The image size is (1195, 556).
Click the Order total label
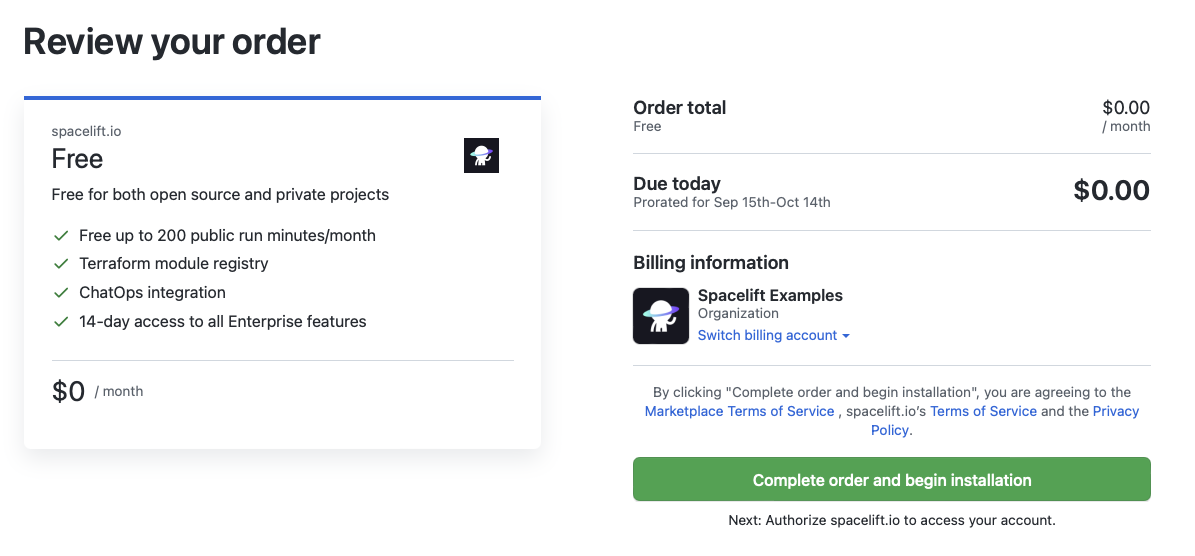point(680,107)
